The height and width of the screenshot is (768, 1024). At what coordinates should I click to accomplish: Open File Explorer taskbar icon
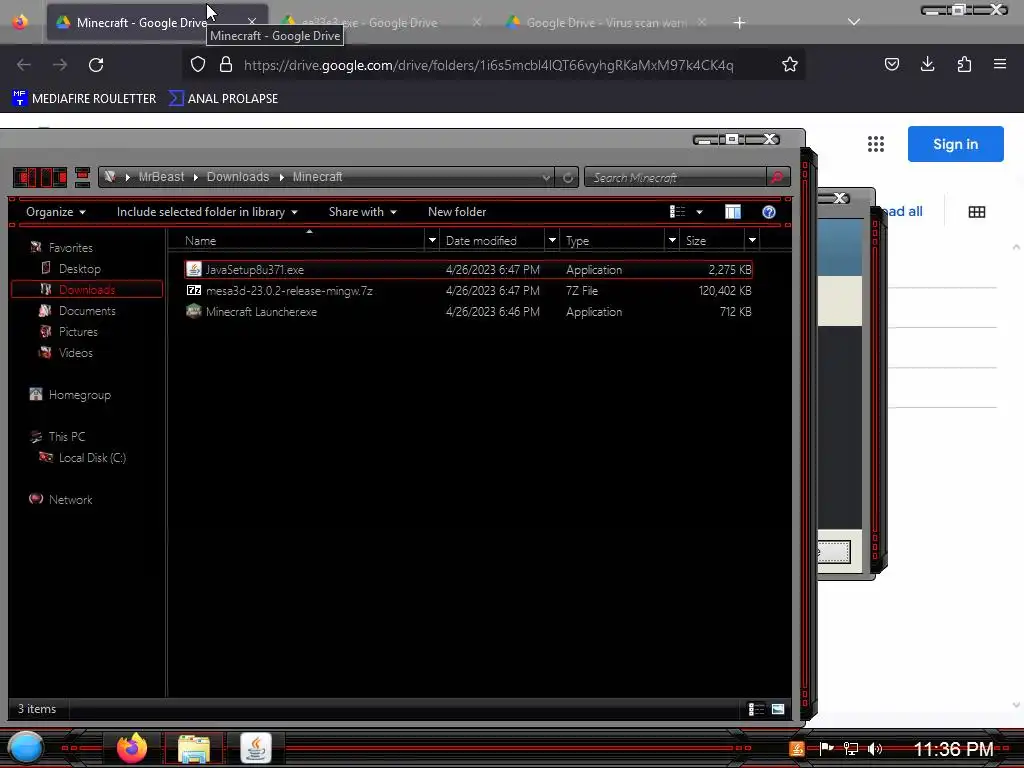click(x=194, y=748)
